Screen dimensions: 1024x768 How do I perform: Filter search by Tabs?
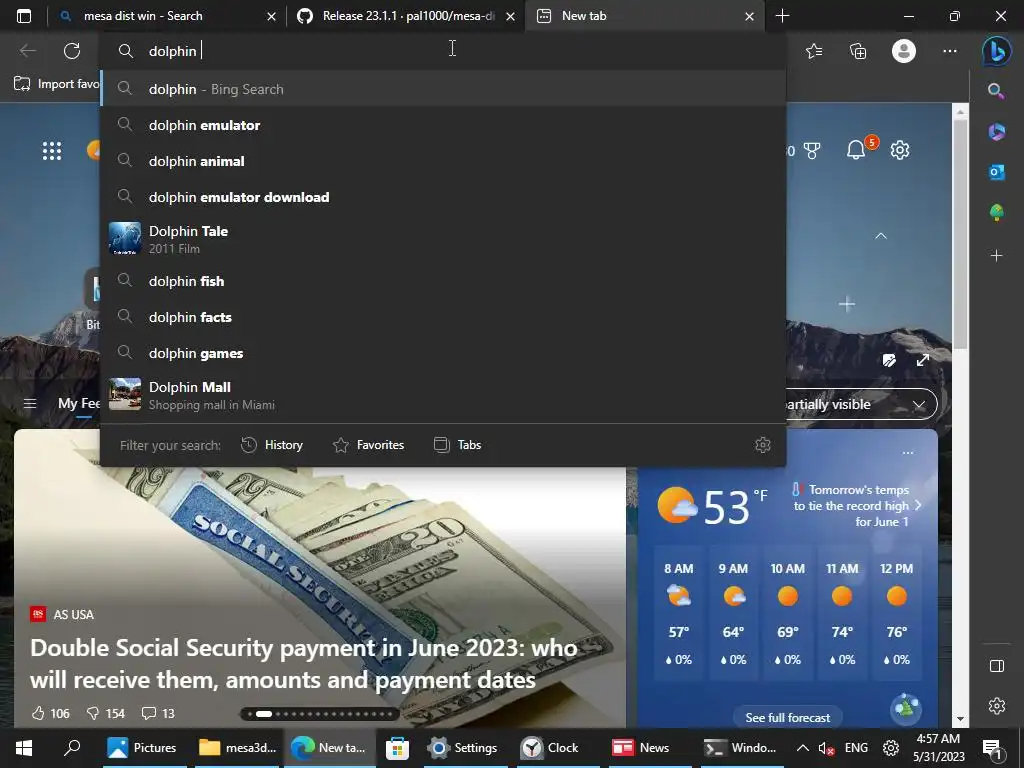pyautogui.click(x=458, y=445)
